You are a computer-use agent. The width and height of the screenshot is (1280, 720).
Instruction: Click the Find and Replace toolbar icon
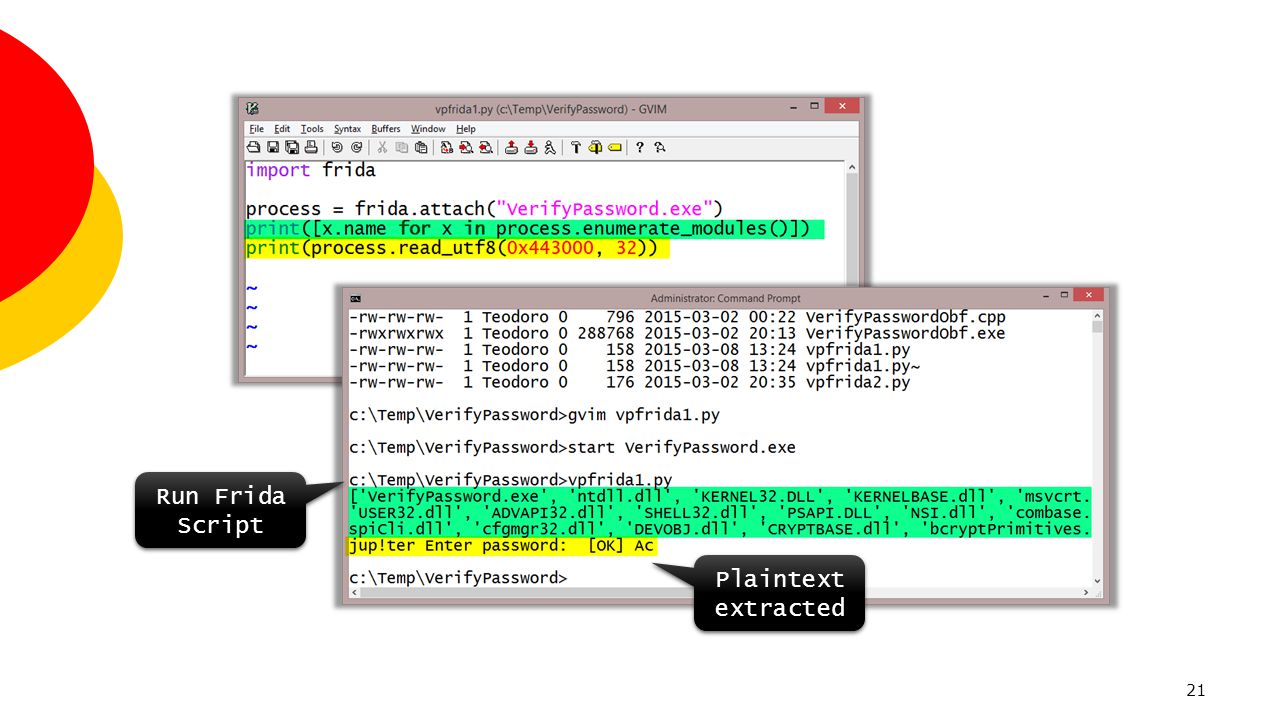coord(447,147)
